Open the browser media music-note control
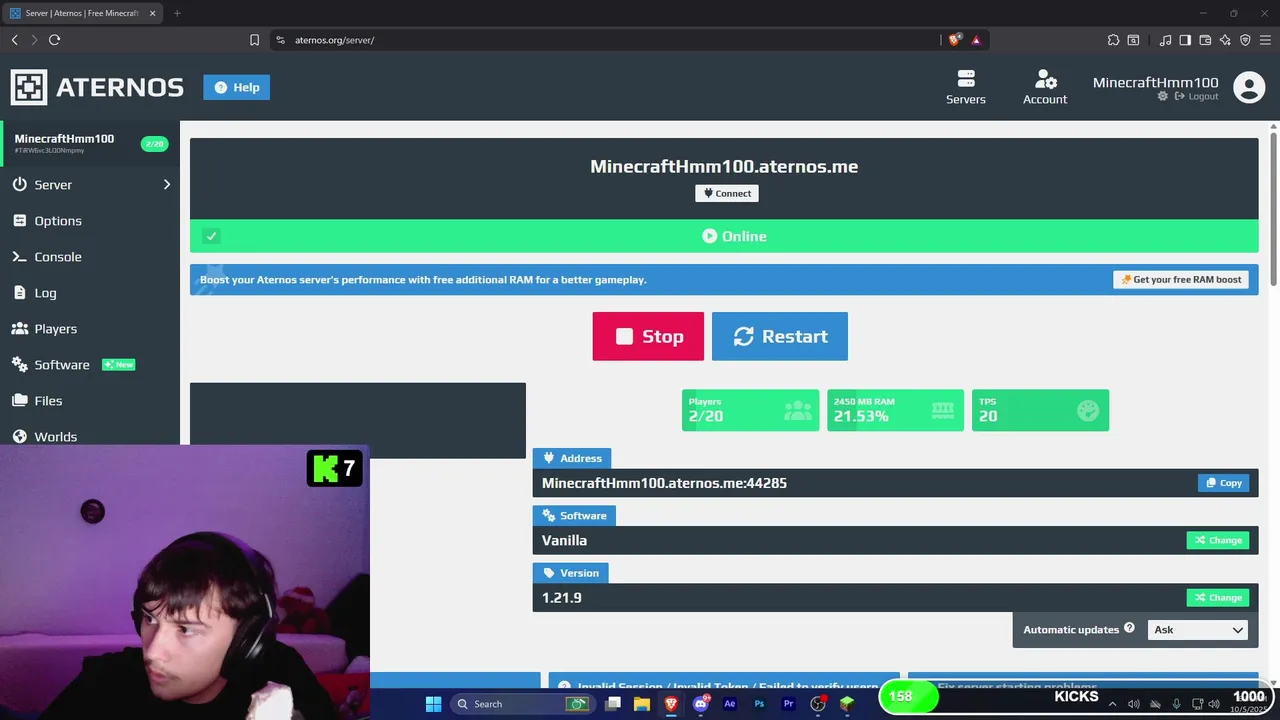Viewport: 1280px width, 720px height. coord(1165,40)
